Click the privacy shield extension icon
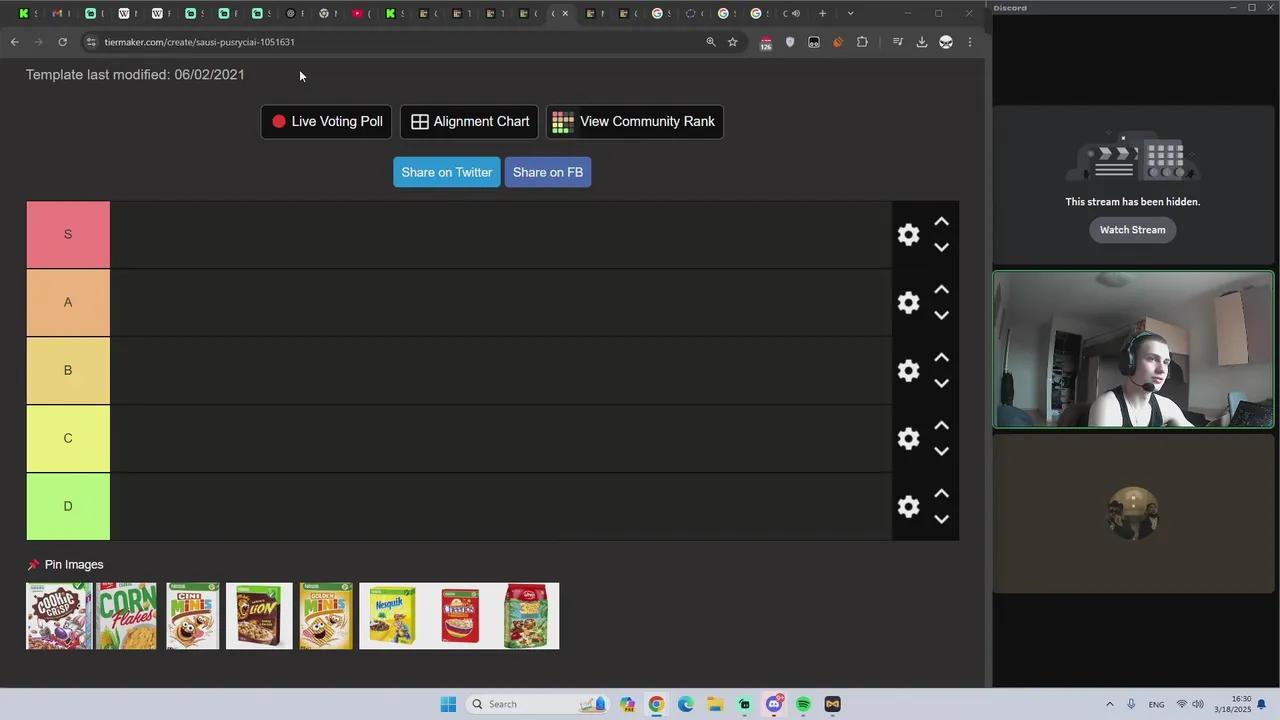 tap(790, 42)
